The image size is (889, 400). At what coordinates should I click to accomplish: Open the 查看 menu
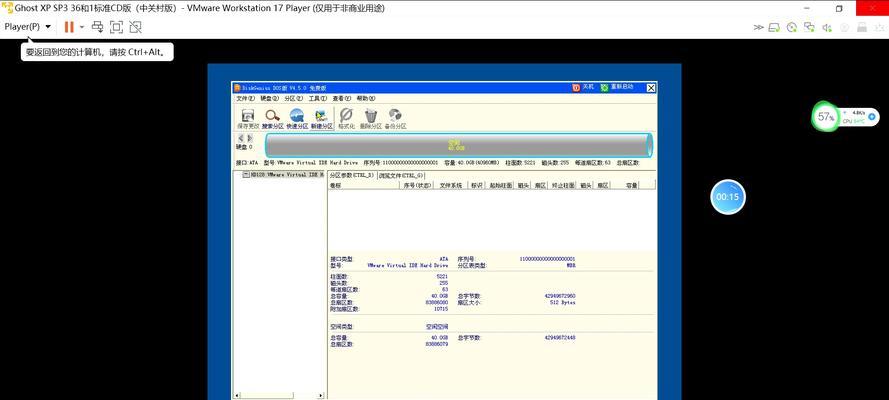tap(341, 99)
